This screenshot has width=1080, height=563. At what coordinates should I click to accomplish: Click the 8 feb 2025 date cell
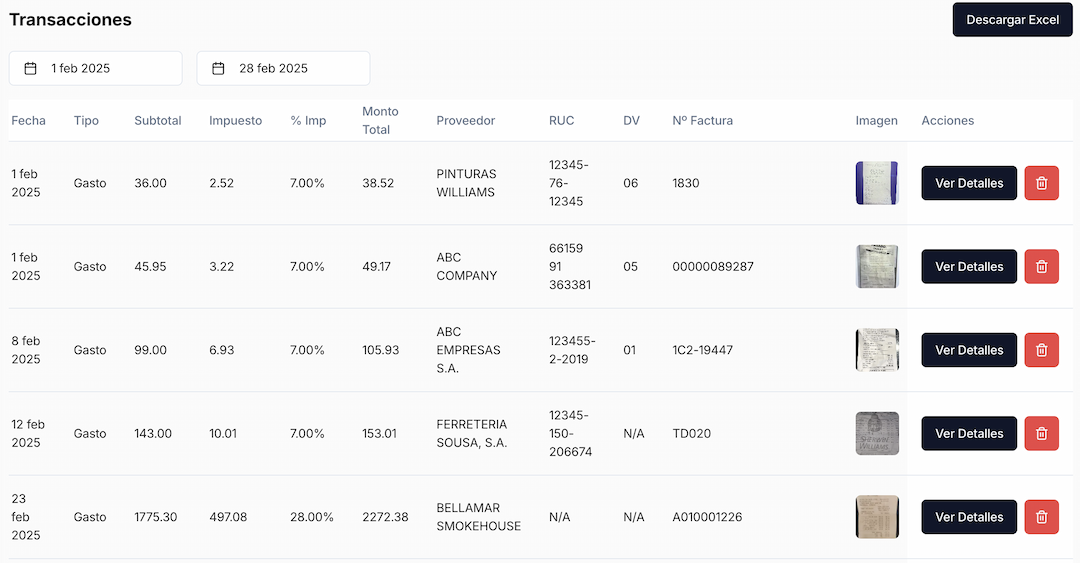pos(26,350)
